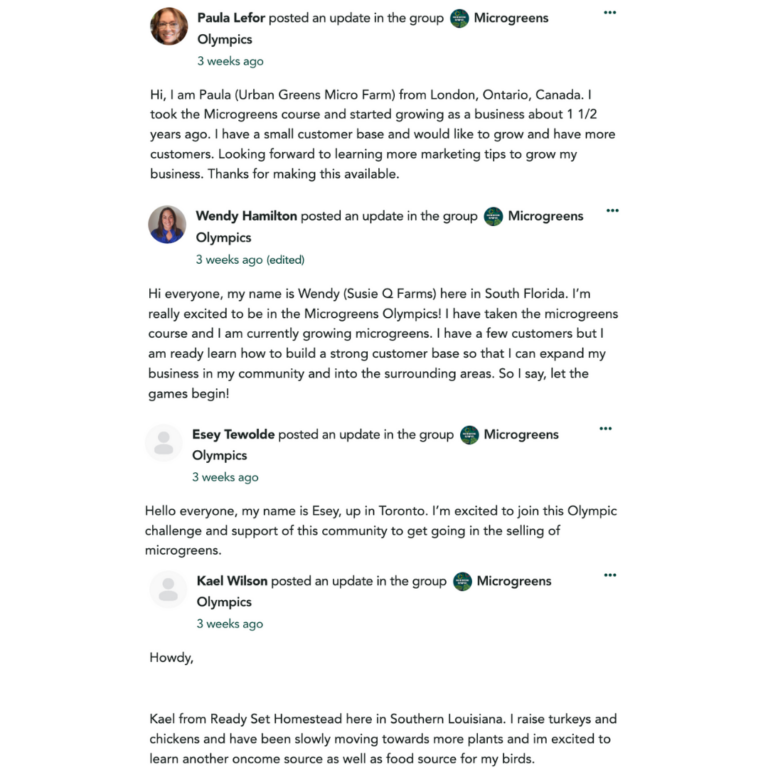The height and width of the screenshot is (768, 768).
Task: Click Wendy Hamilton's avatar picture
Action: 166,224
